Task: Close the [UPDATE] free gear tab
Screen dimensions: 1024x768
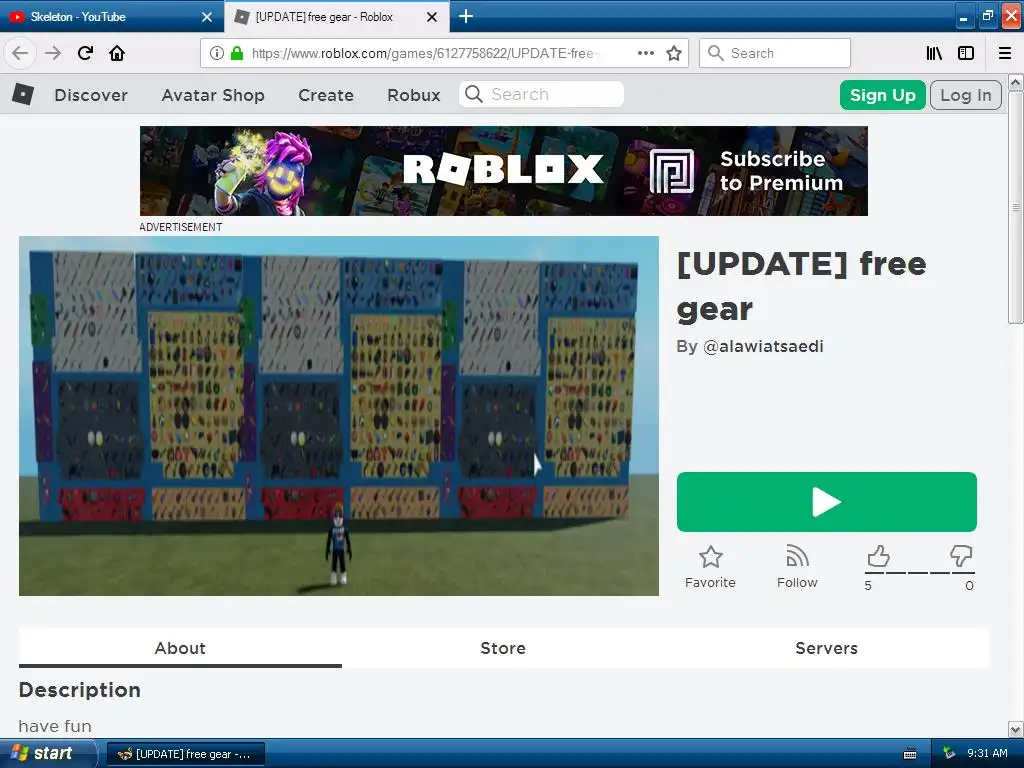Action: click(x=432, y=17)
